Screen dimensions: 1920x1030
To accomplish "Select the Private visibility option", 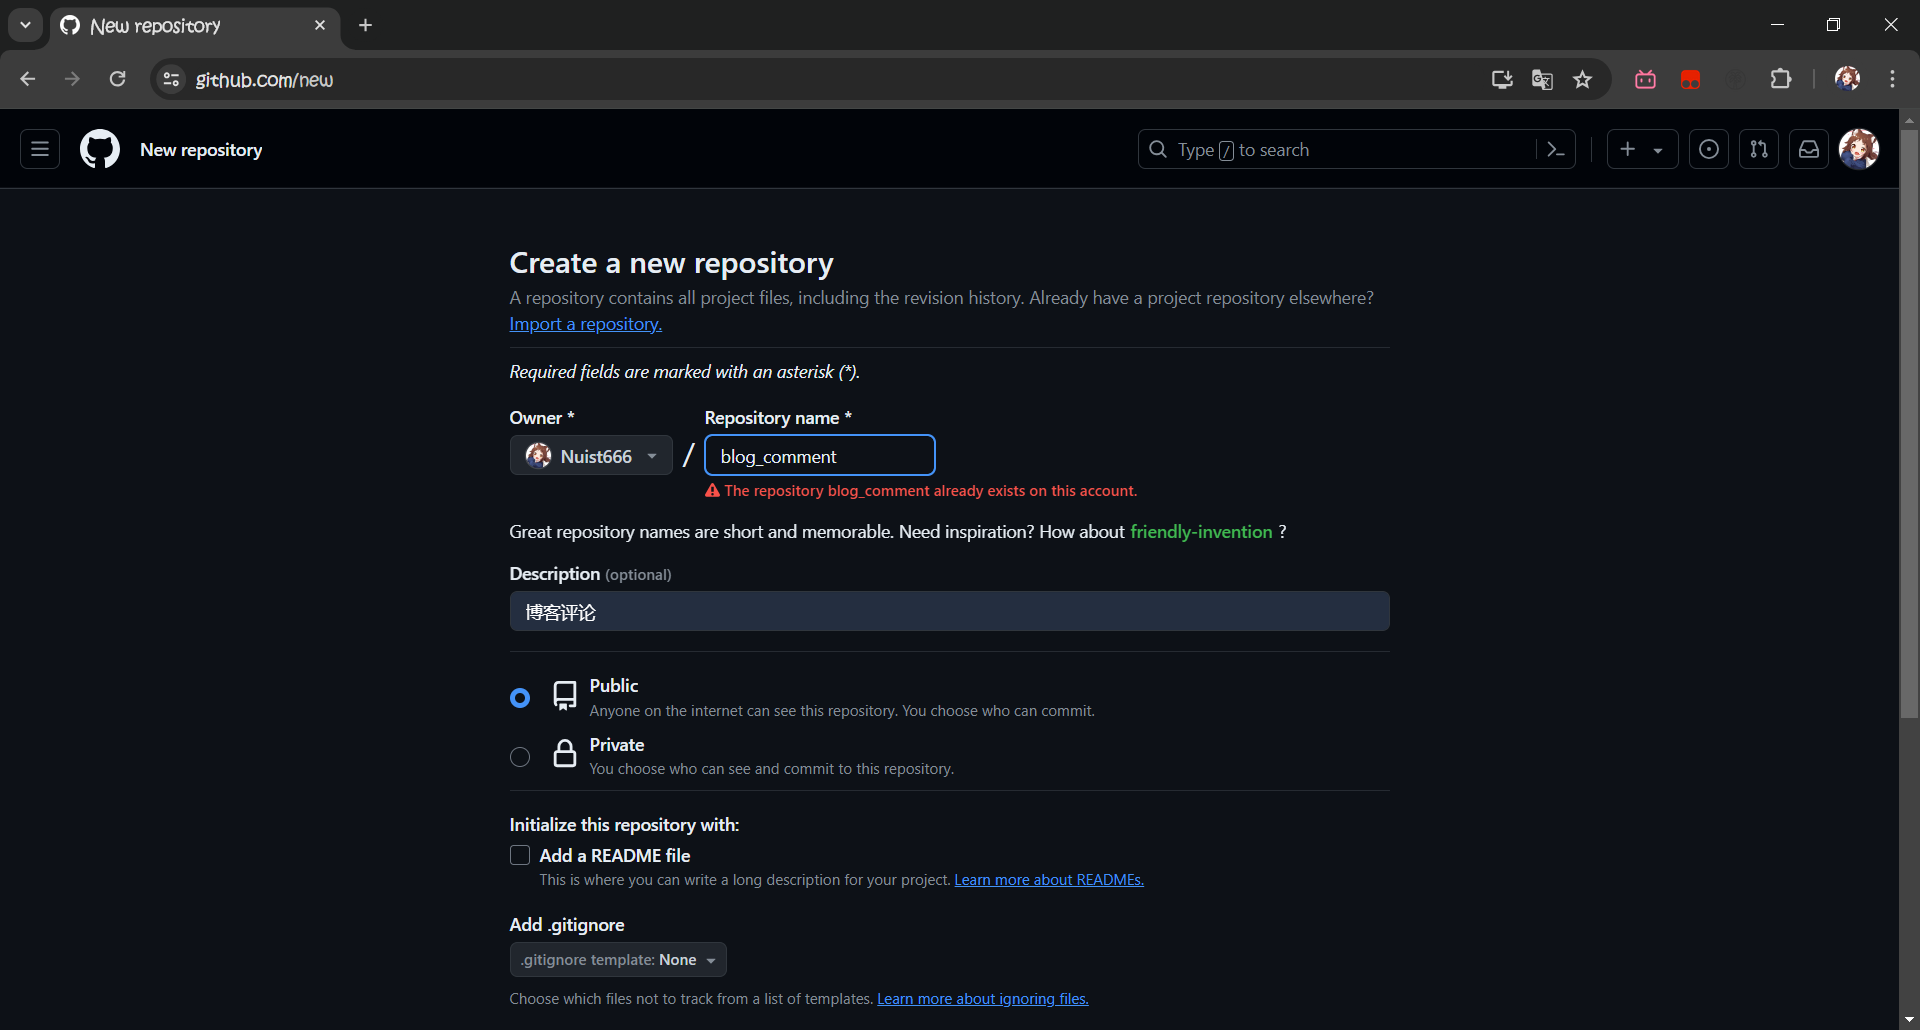I will pos(520,757).
